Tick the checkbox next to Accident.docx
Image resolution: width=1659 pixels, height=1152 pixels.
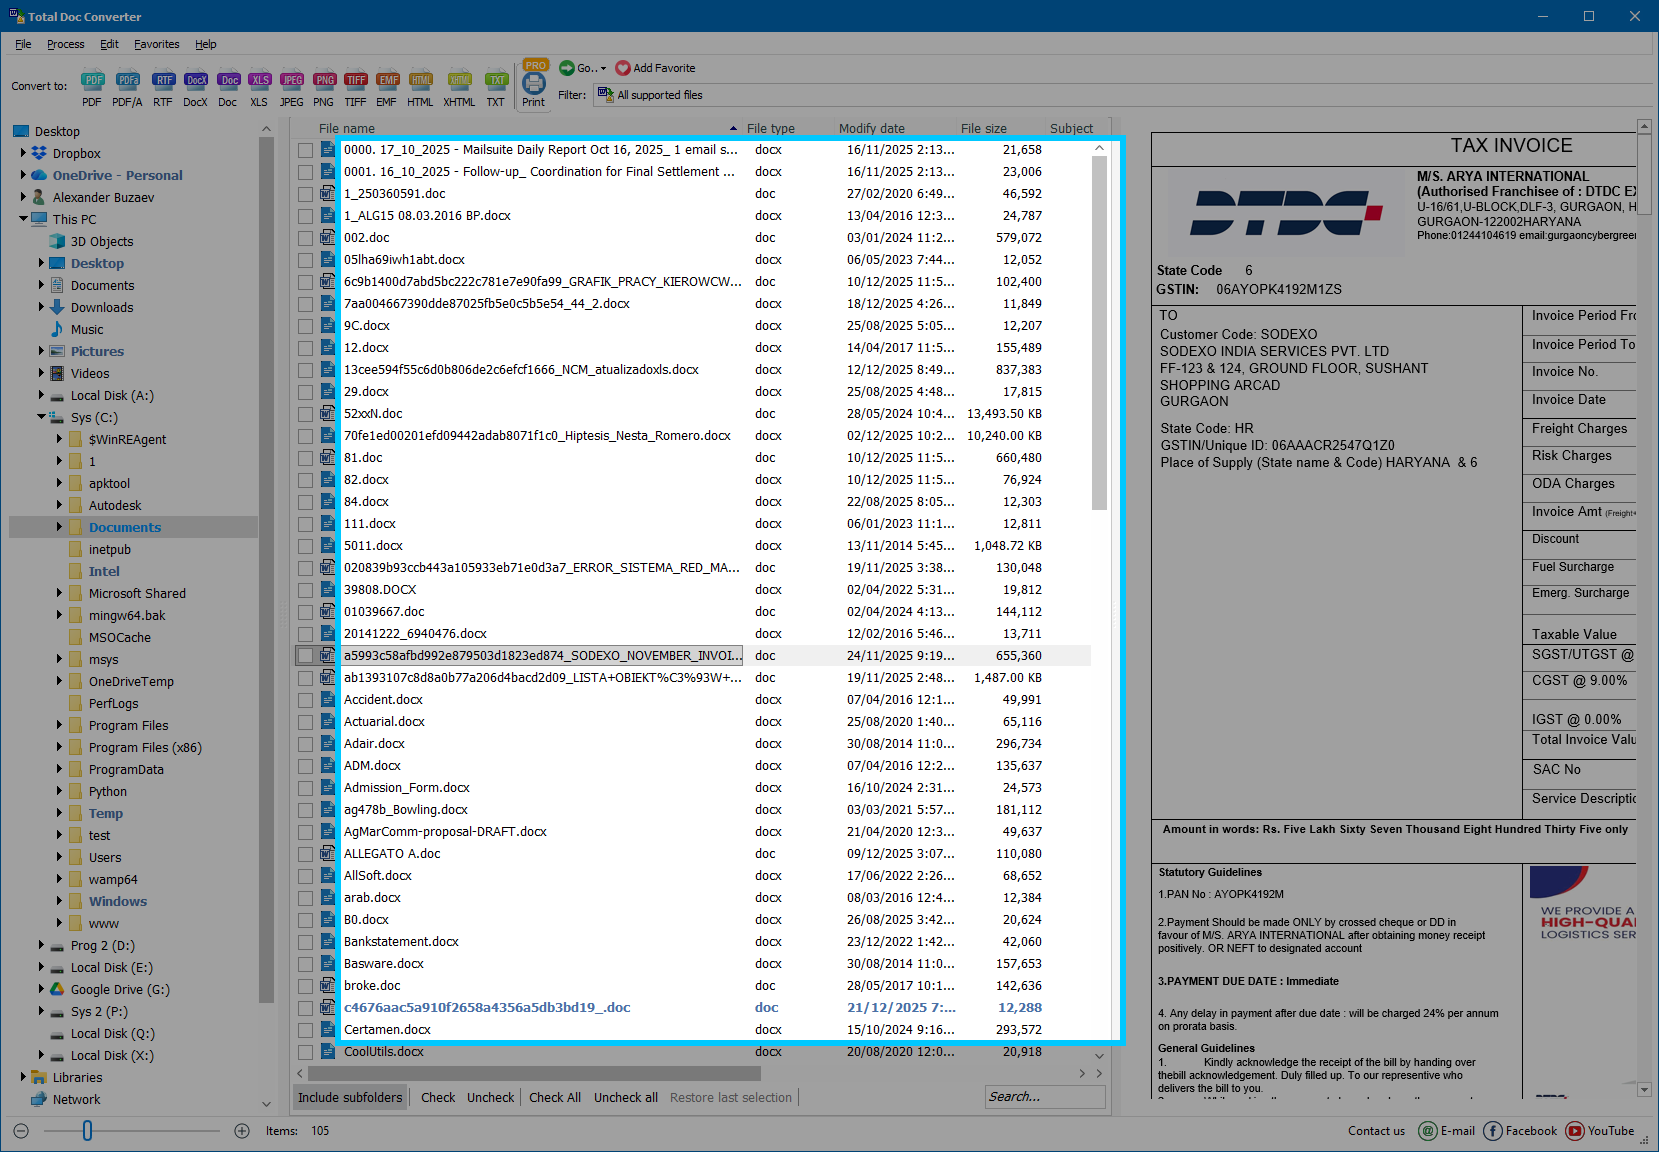pyautogui.click(x=305, y=699)
